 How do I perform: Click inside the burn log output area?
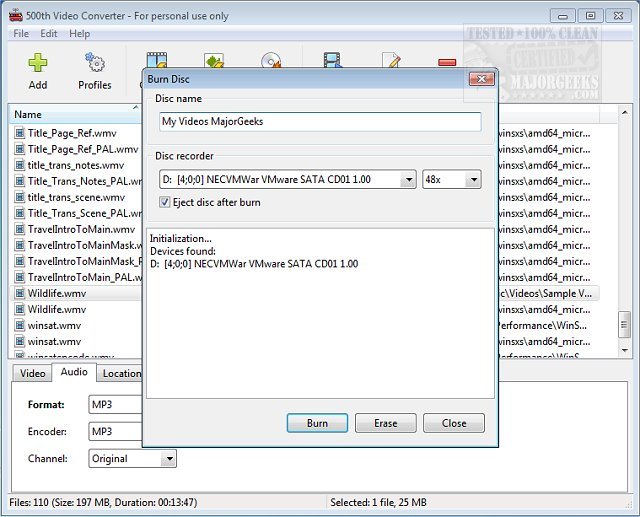(x=320, y=313)
